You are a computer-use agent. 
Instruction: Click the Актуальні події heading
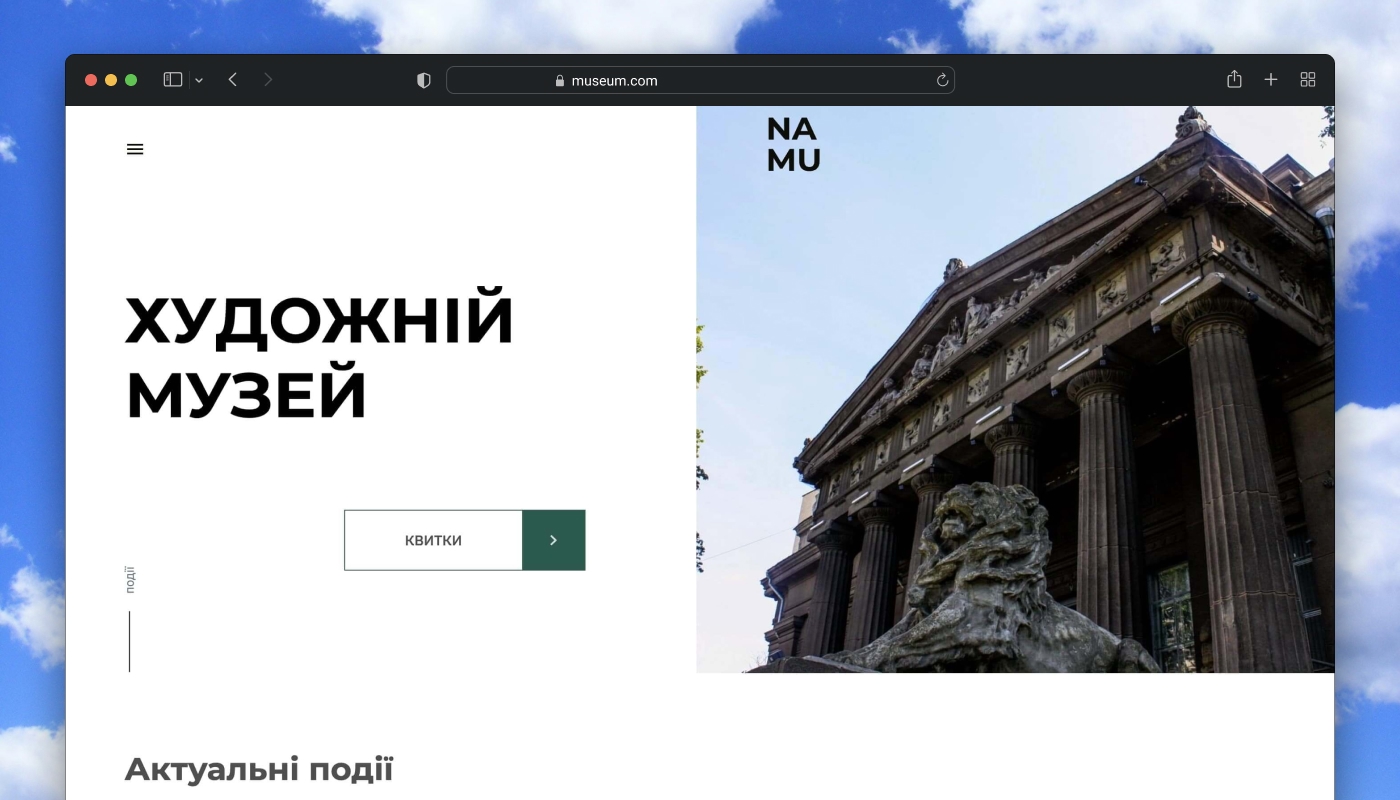click(x=260, y=769)
